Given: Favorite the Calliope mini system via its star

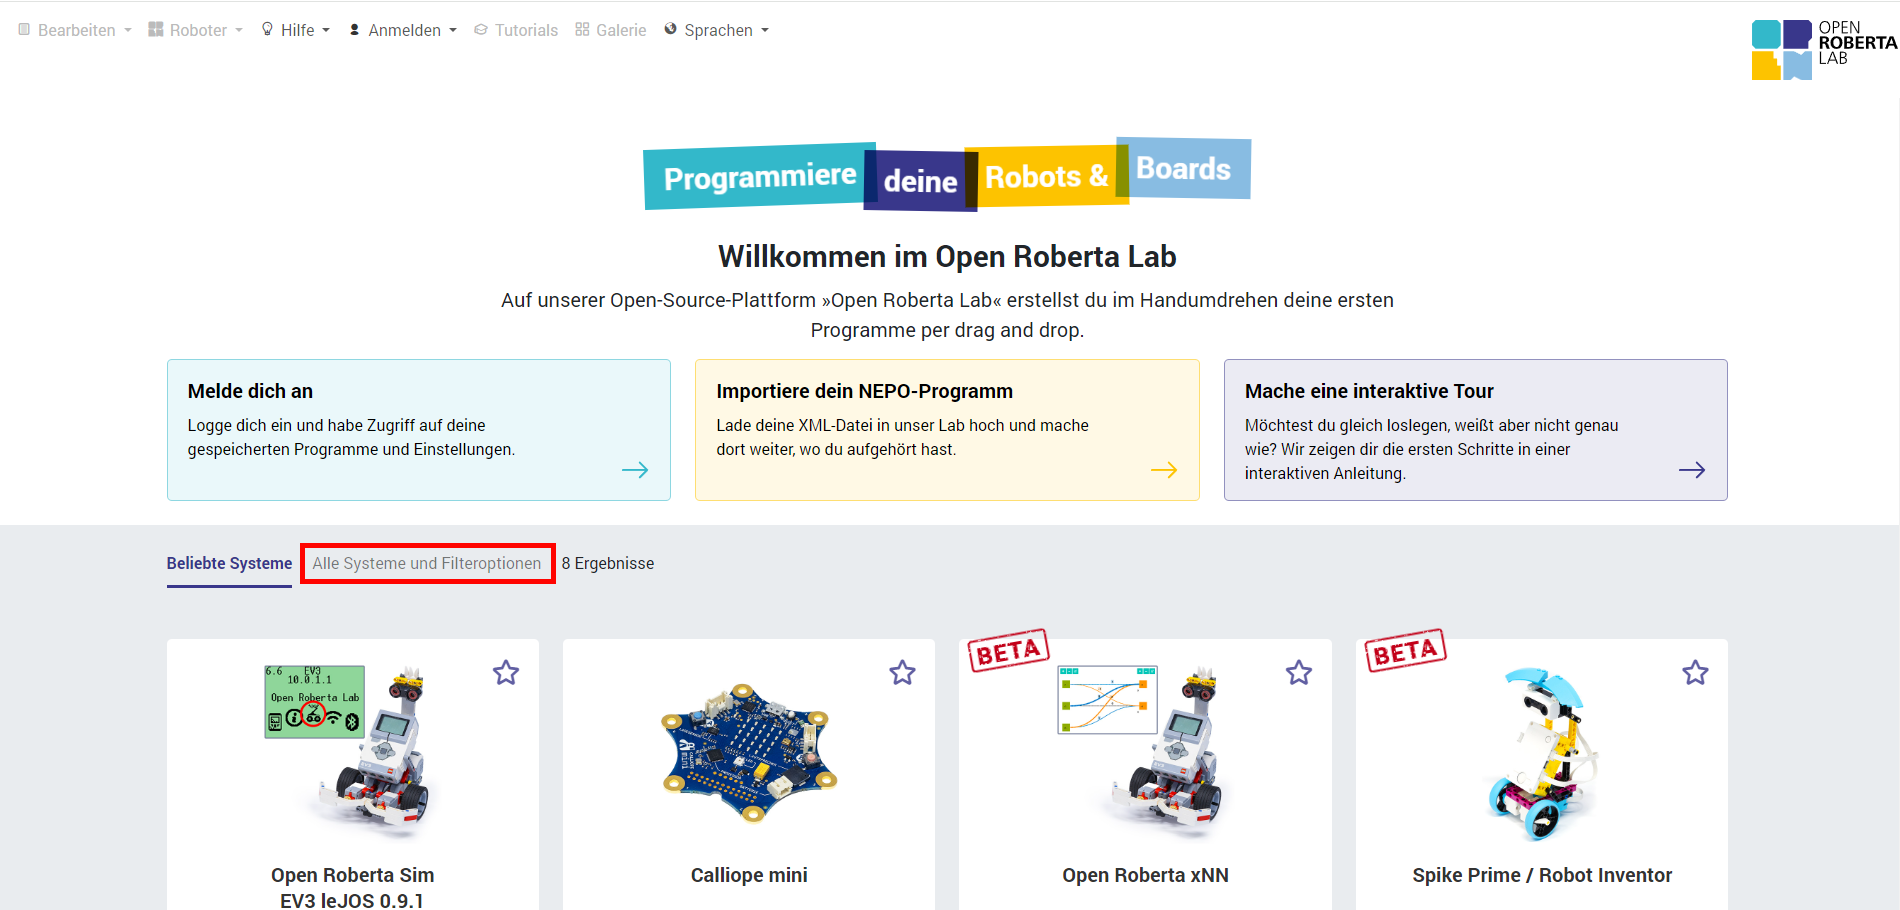Looking at the screenshot, I should pyautogui.click(x=902, y=673).
